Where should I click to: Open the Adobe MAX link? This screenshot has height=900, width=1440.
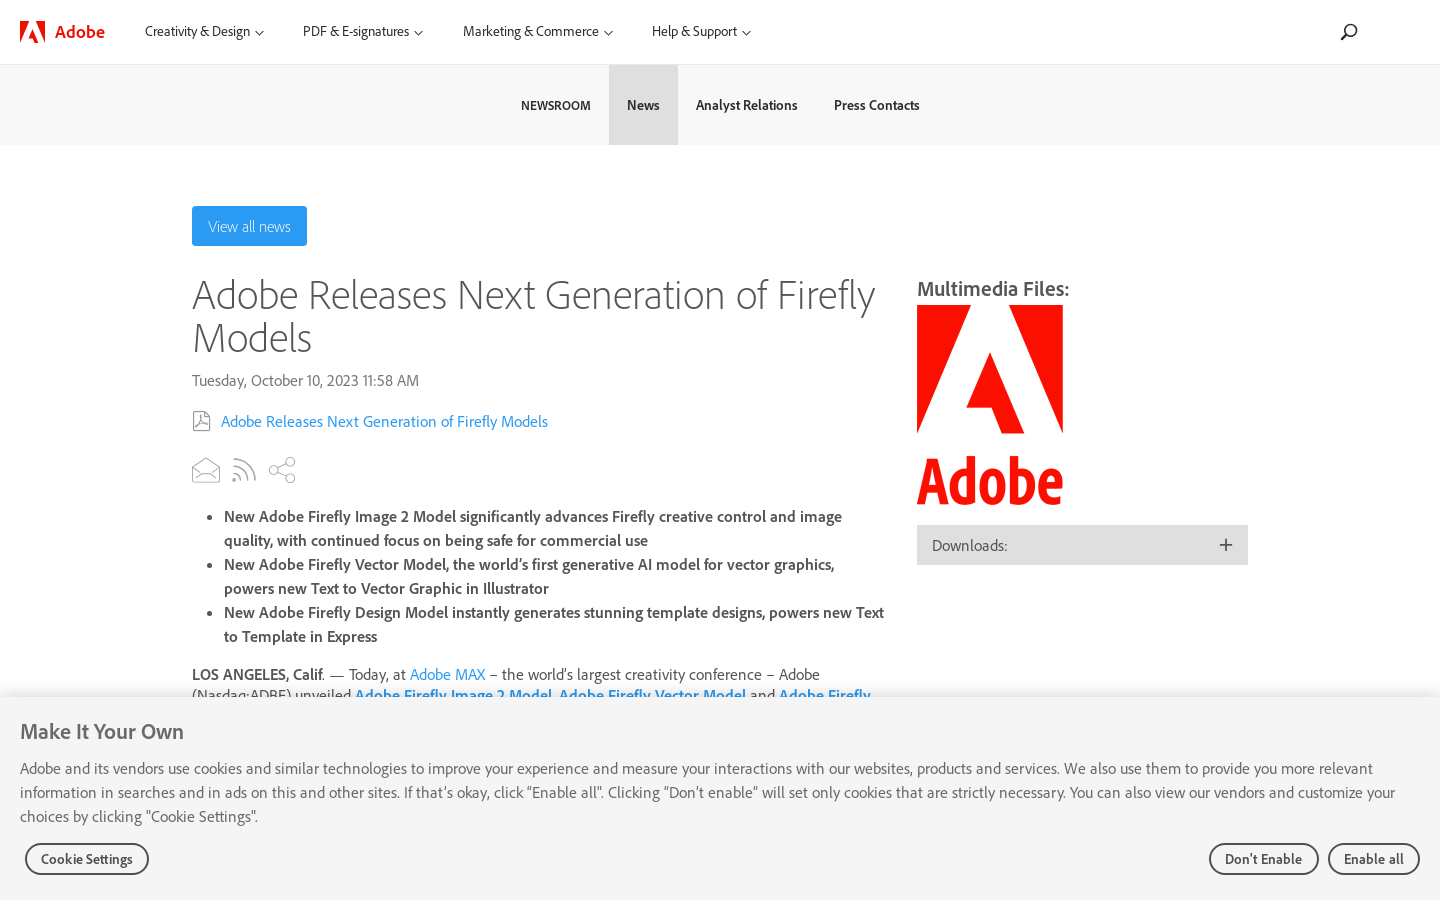coord(447,674)
